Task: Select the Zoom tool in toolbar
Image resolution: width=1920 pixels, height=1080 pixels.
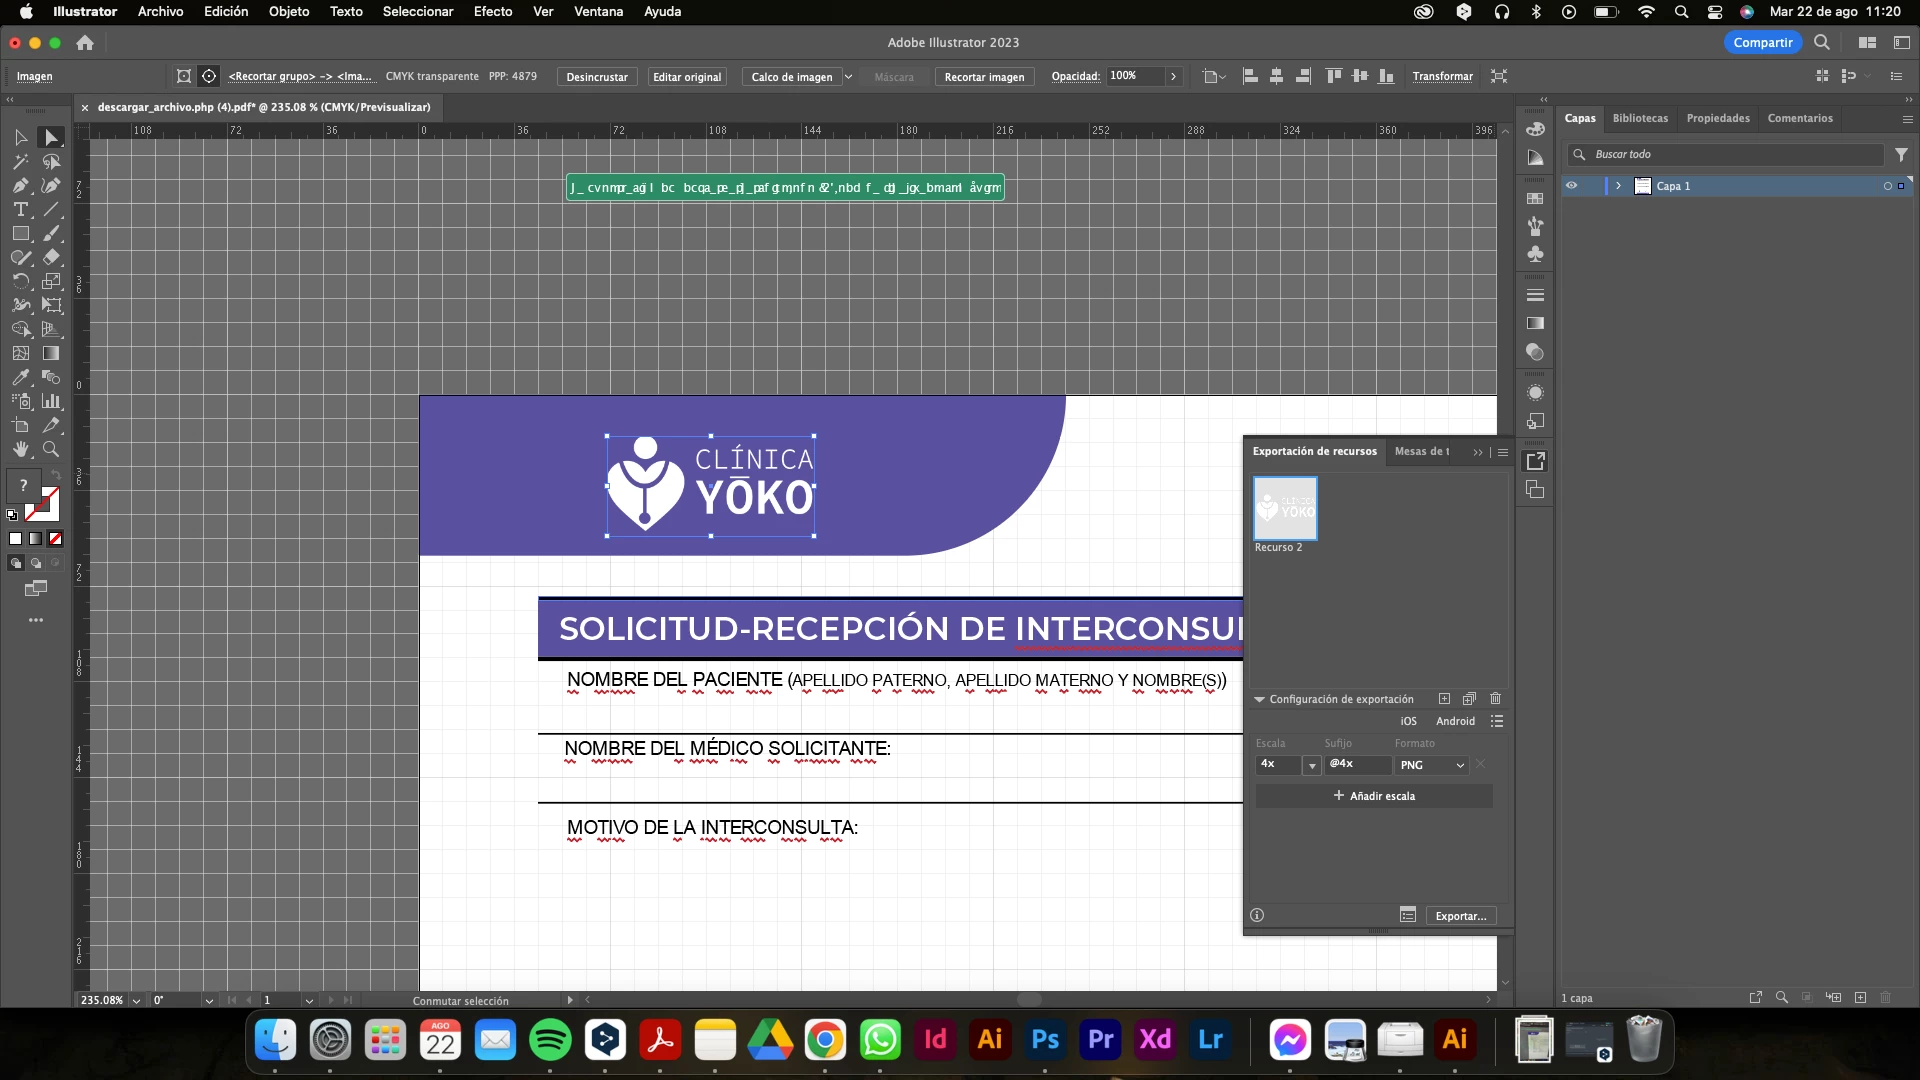Action: point(51,450)
